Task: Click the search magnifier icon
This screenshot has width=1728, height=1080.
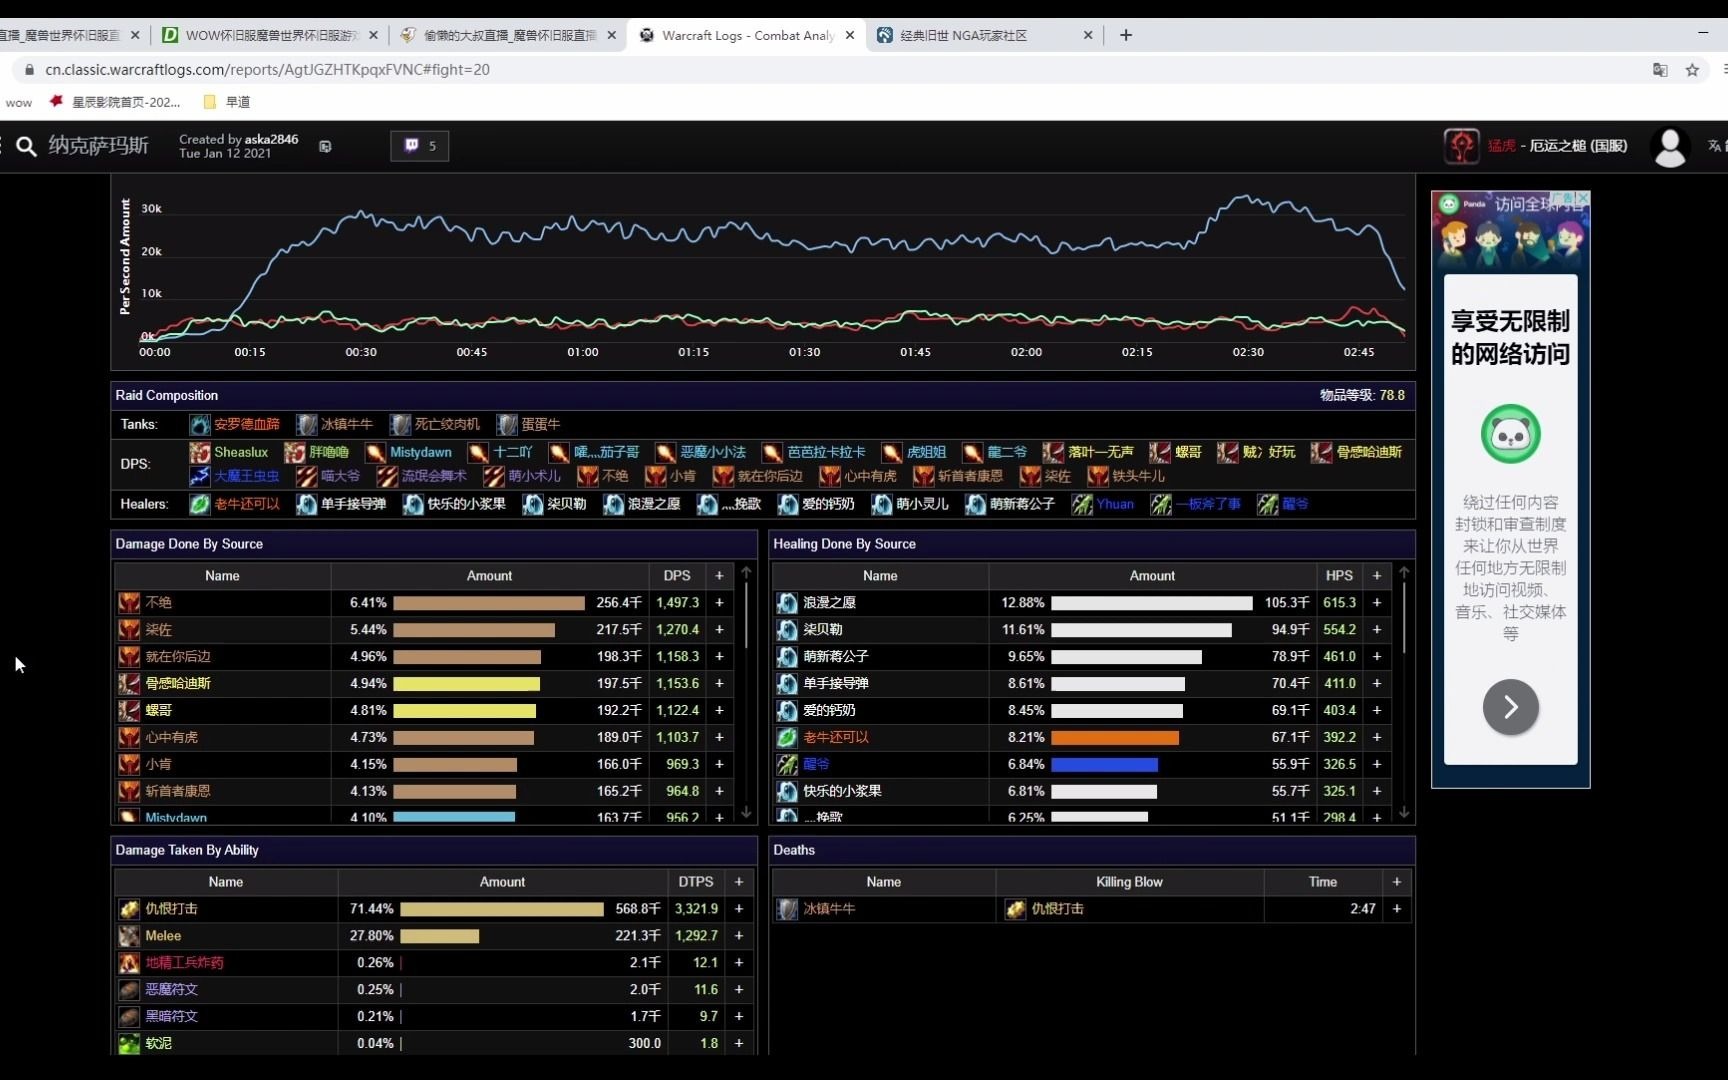Action: coord(27,146)
